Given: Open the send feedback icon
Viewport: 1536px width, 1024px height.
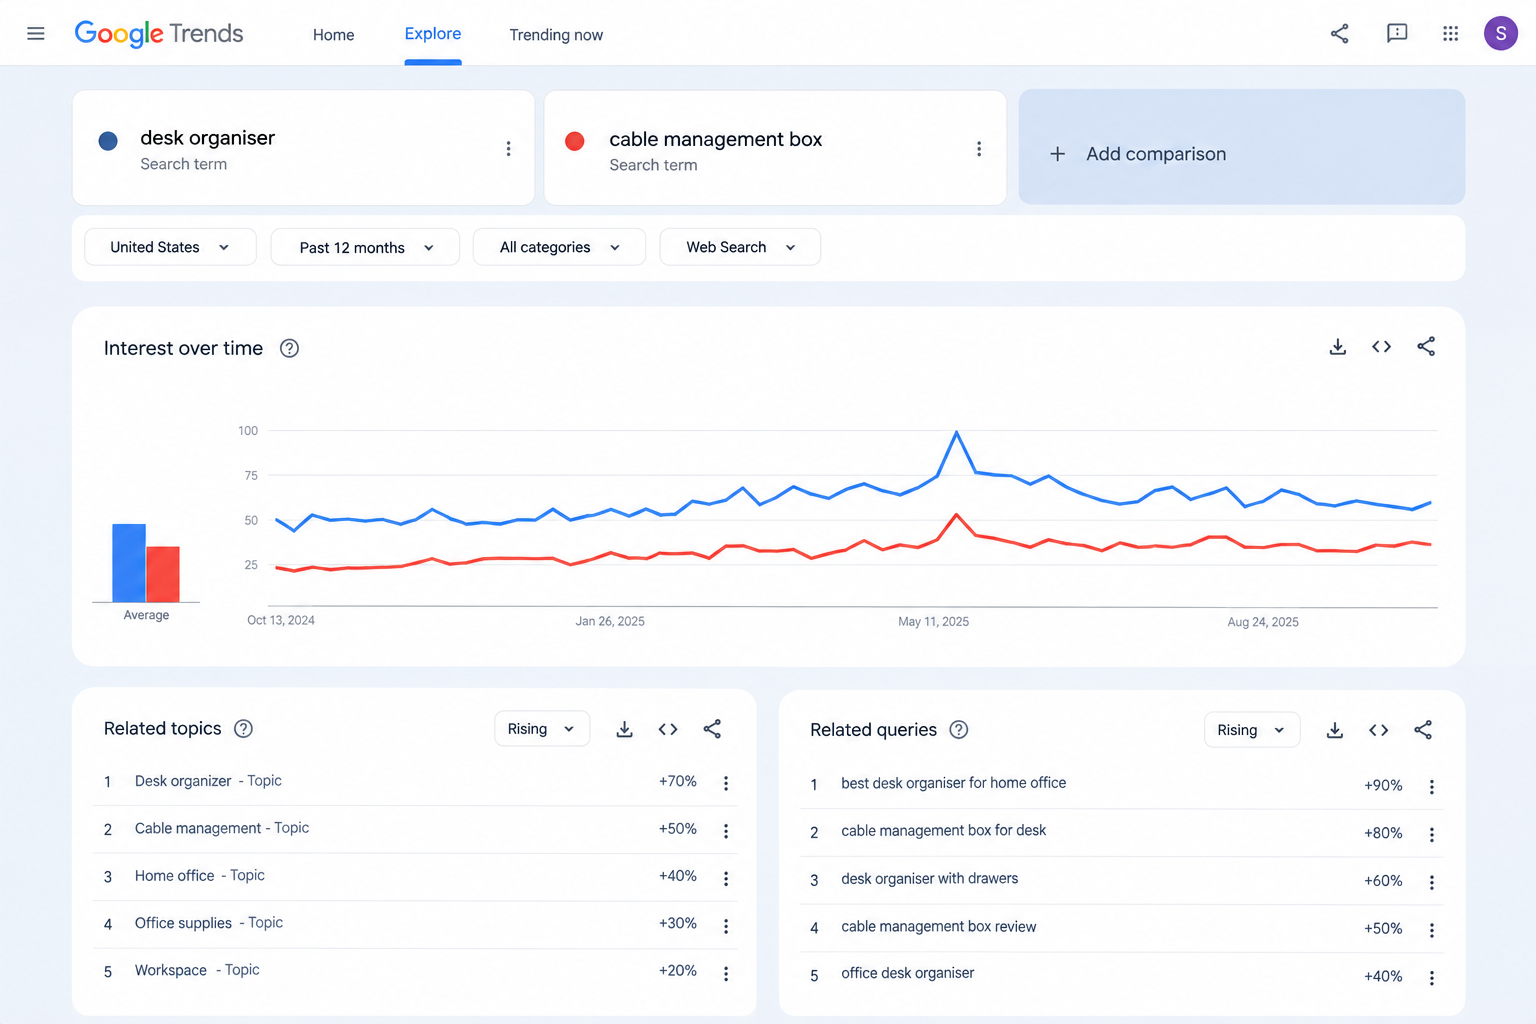Looking at the screenshot, I should [1397, 34].
